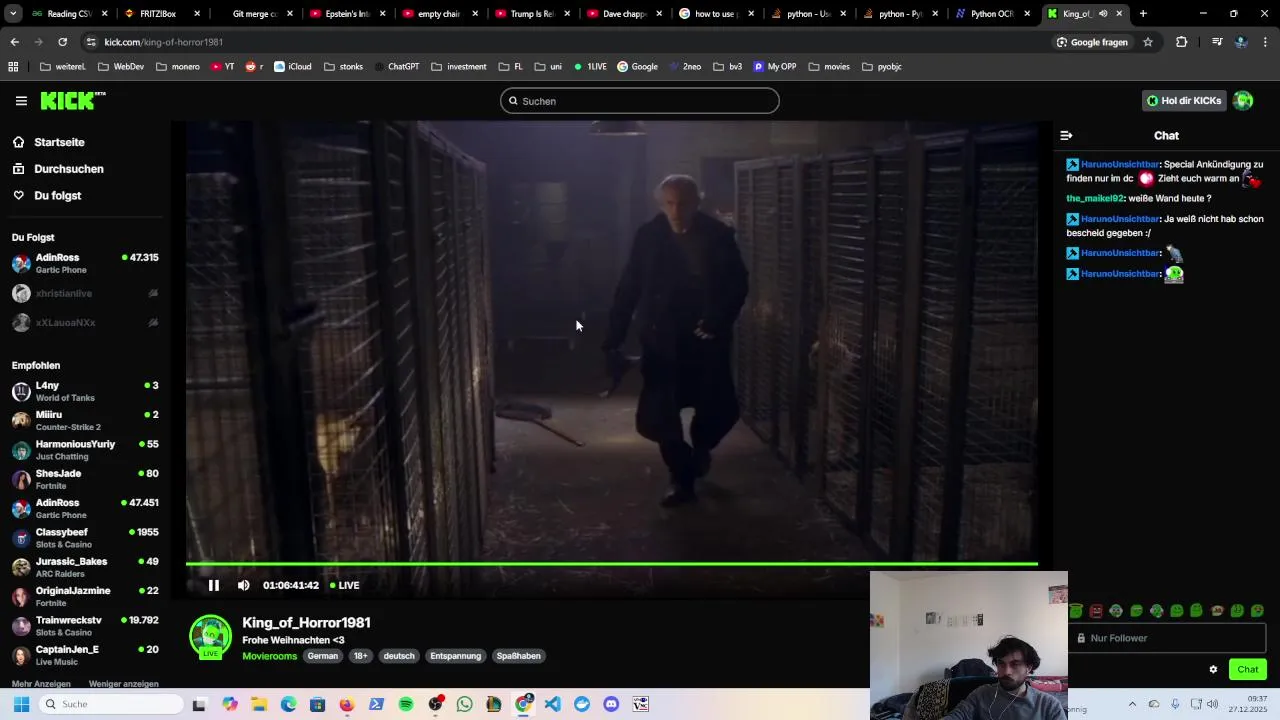Viewport: 1280px width, 720px height.
Task: Open recommended channel ShesJade
Action: coord(85,479)
